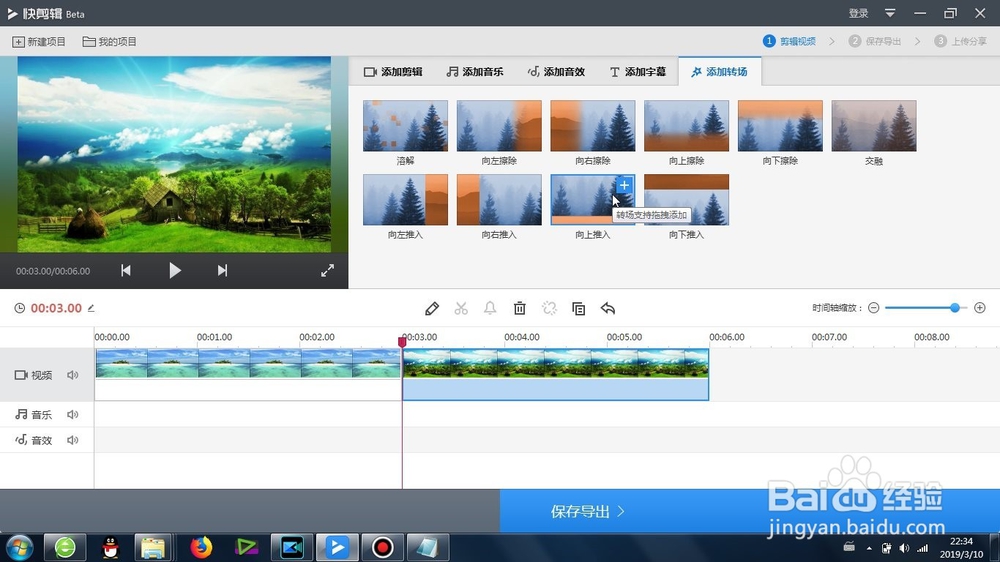This screenshot has width=1000, height=562.
Task: Select the second meadow clip on timeline
Action: 555,374
